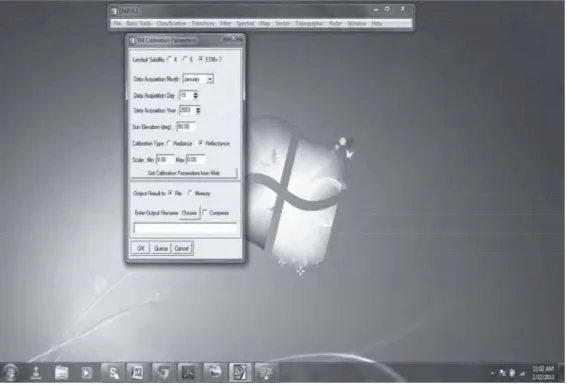Open the Topographic menu

[x=309, y=23]
